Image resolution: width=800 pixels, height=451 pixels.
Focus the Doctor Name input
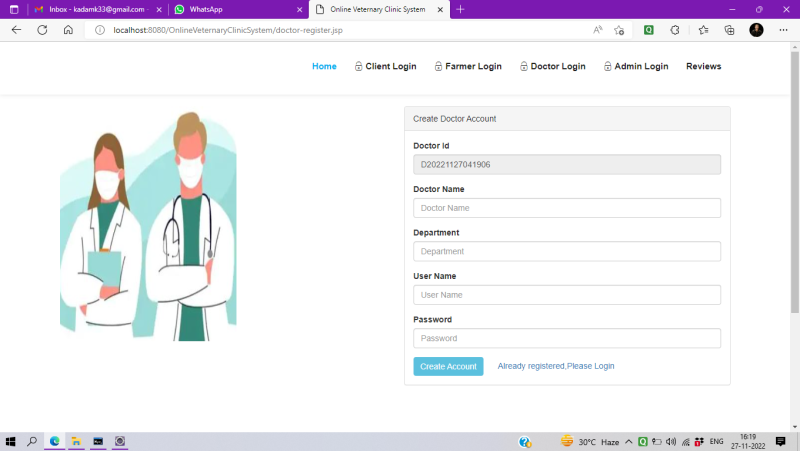click(x=567, y=208)
